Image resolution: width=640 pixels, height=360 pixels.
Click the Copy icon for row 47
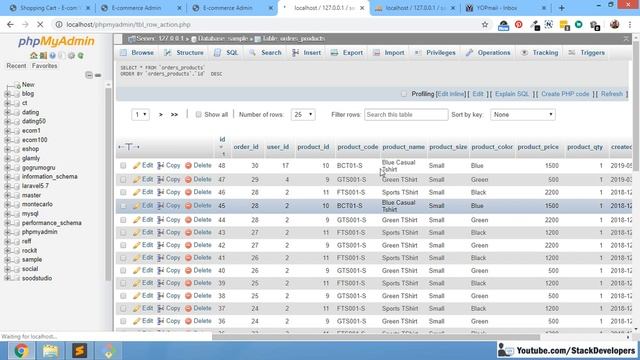point(161,180)
